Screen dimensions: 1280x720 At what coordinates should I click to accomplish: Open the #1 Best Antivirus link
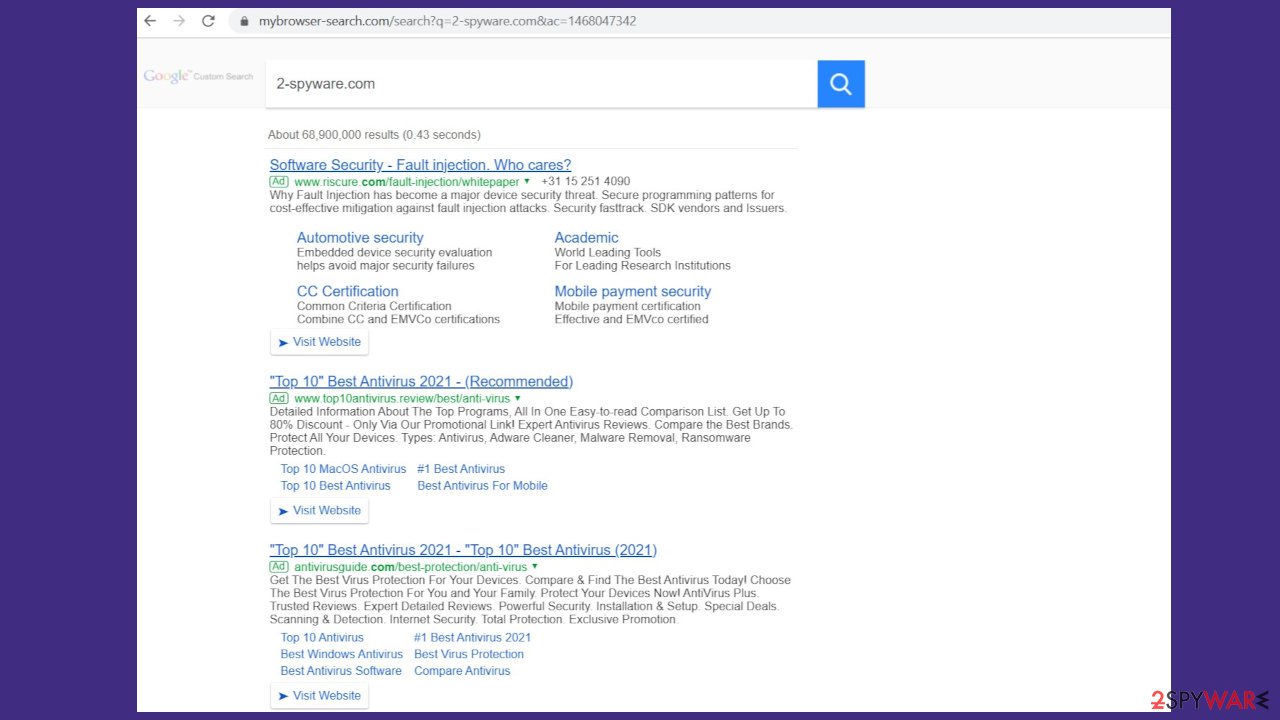(x=461, y=469)
